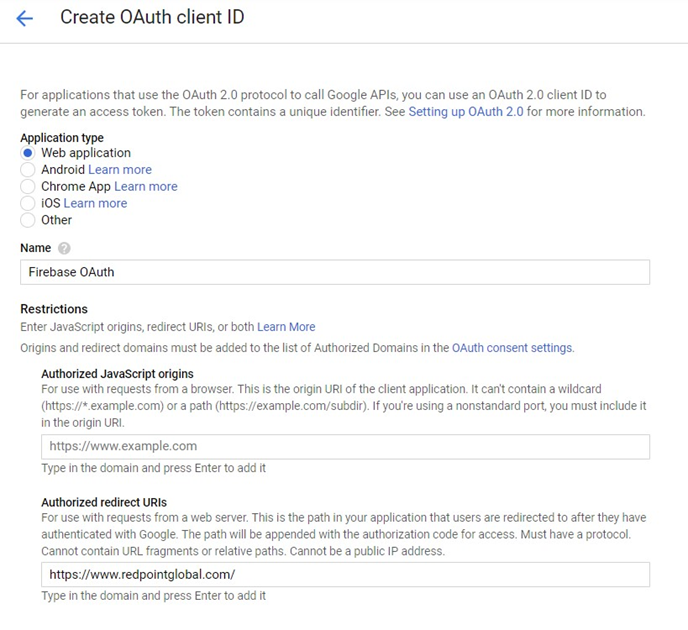Open the Setting up OAuth 2.0 link

(x=465, y=112)
